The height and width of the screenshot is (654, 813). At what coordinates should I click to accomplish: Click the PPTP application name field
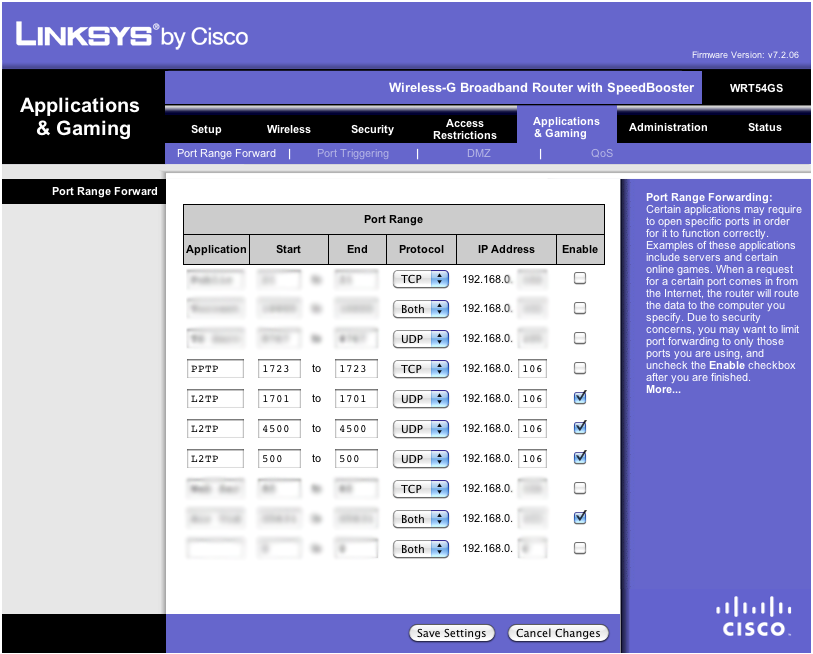tap(215, 369)
